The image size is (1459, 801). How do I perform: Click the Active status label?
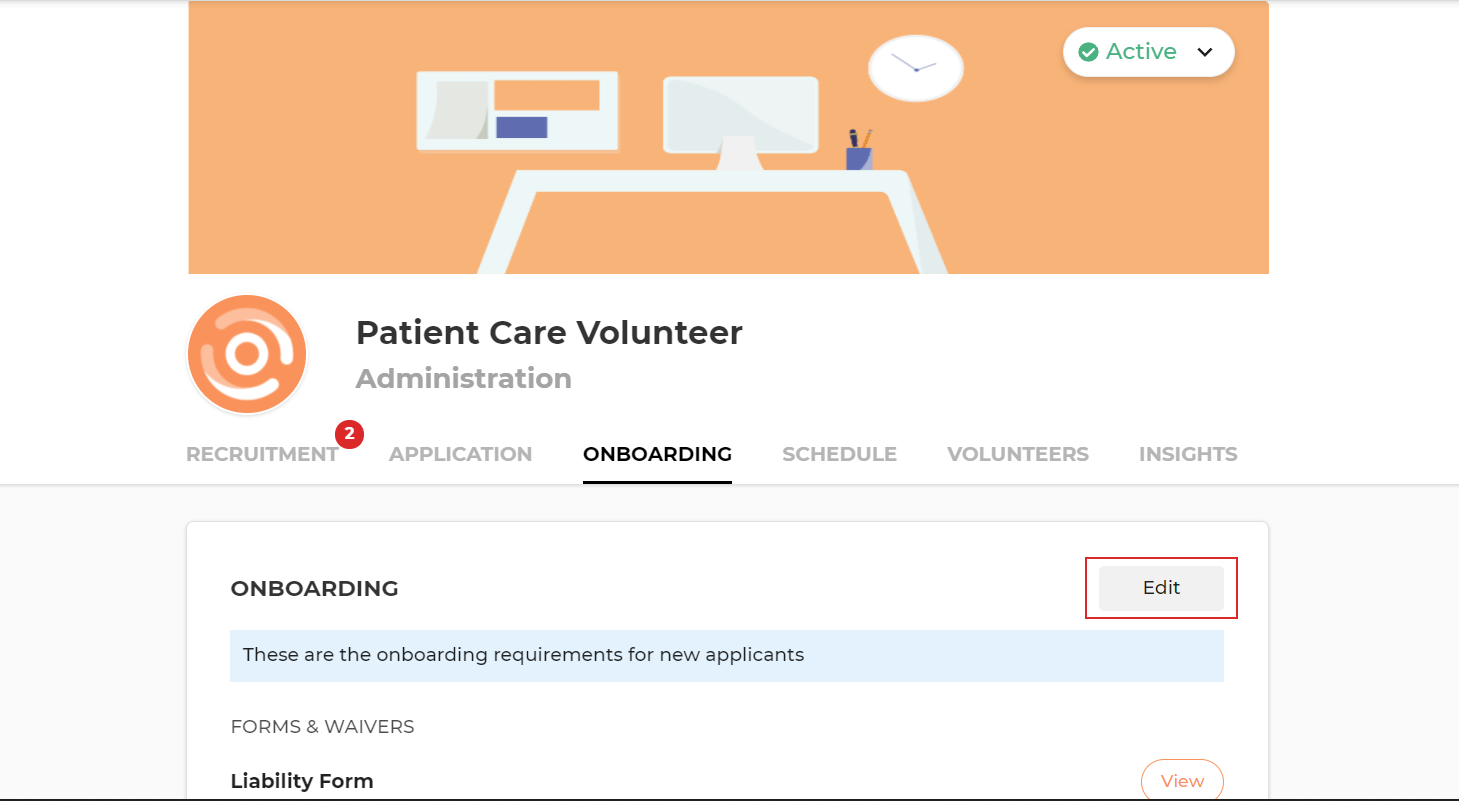pos(1141,52)
